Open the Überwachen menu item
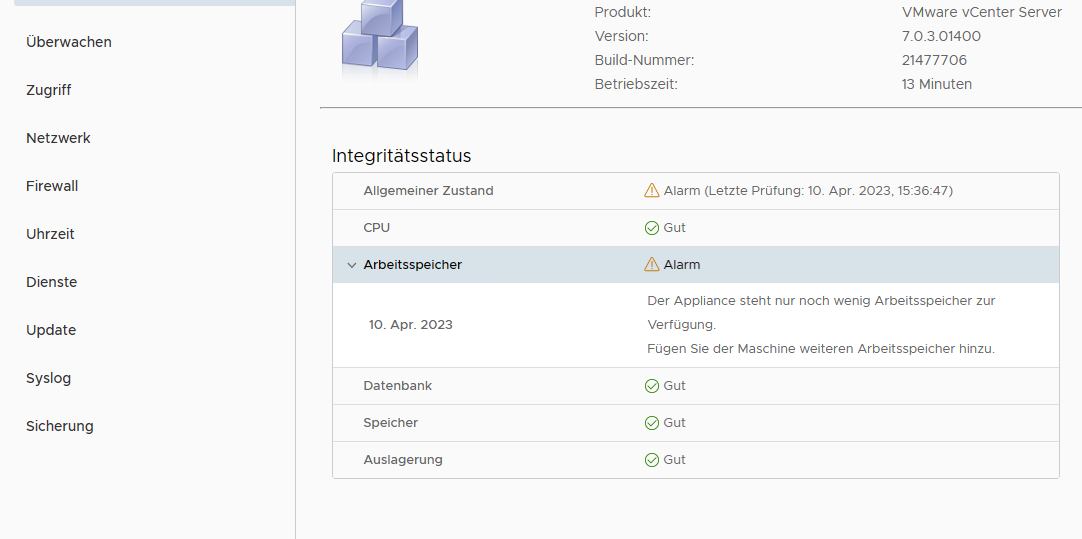 (x=69, y=42)
